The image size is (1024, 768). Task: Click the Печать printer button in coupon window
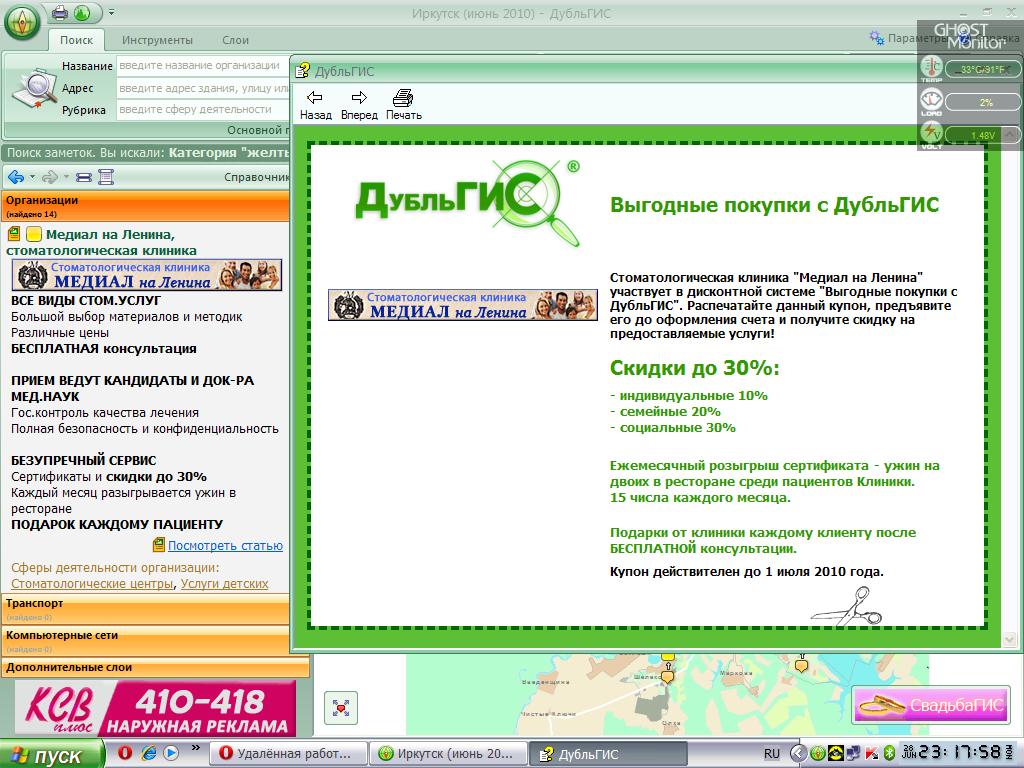(404, 105)
